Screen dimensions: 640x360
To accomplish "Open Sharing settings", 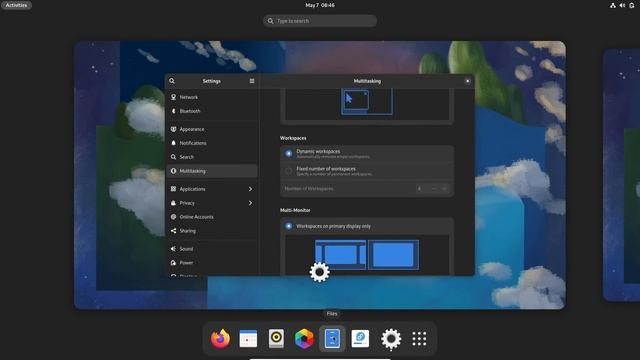I will (212, 231).
